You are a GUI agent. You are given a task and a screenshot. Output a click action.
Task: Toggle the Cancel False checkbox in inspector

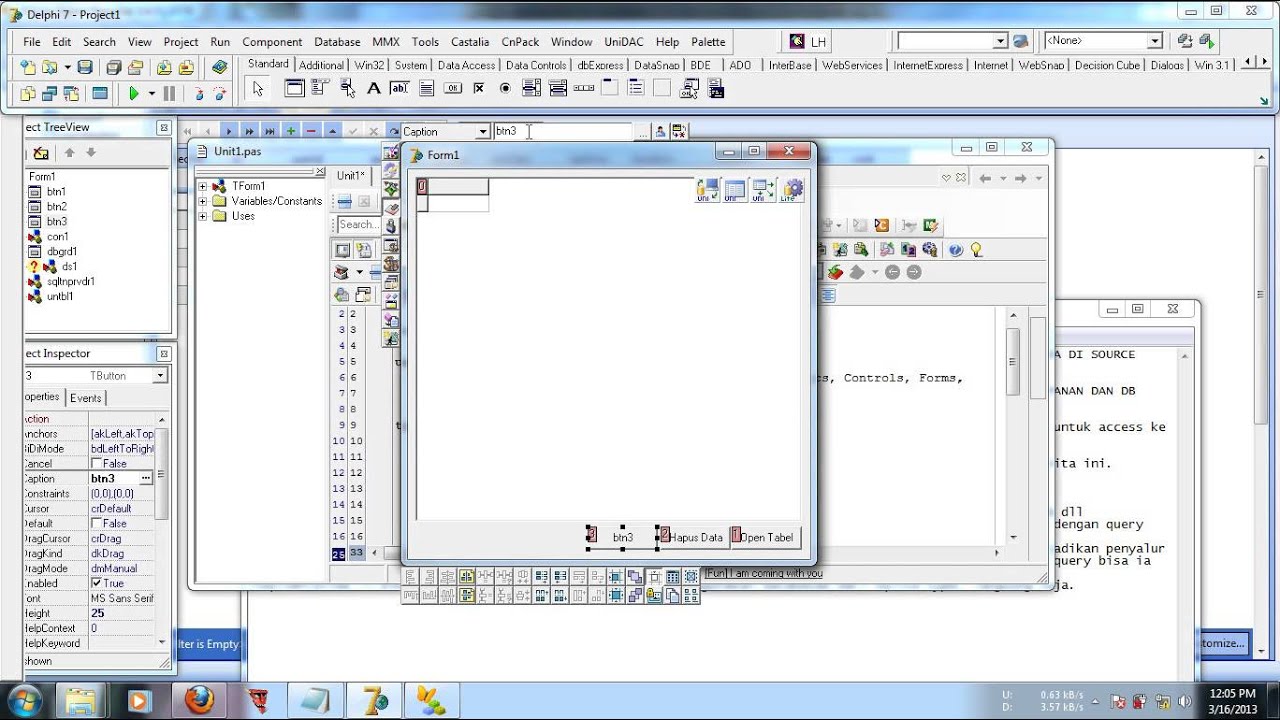point(97,464)
